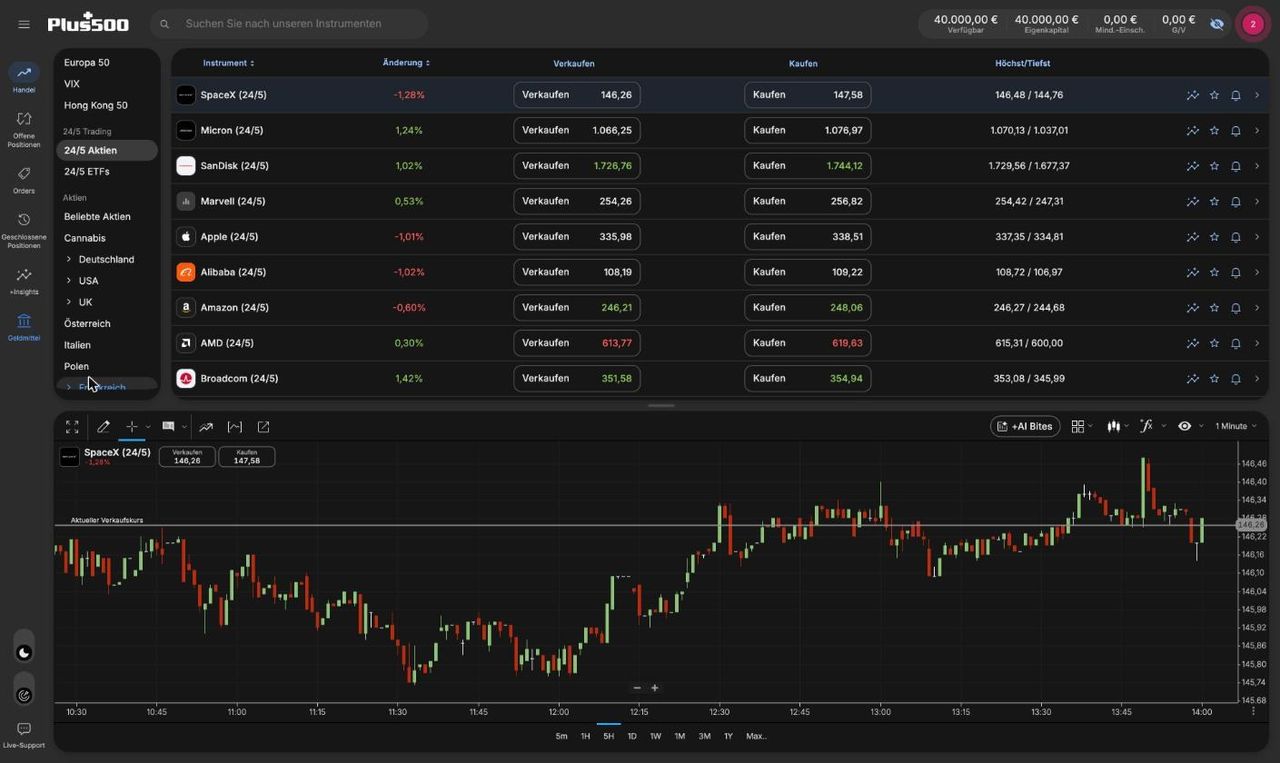This screenshot has width=1280, height=763.
Task: Set a price alert bell for Micron
Action: click(1236, 131)
